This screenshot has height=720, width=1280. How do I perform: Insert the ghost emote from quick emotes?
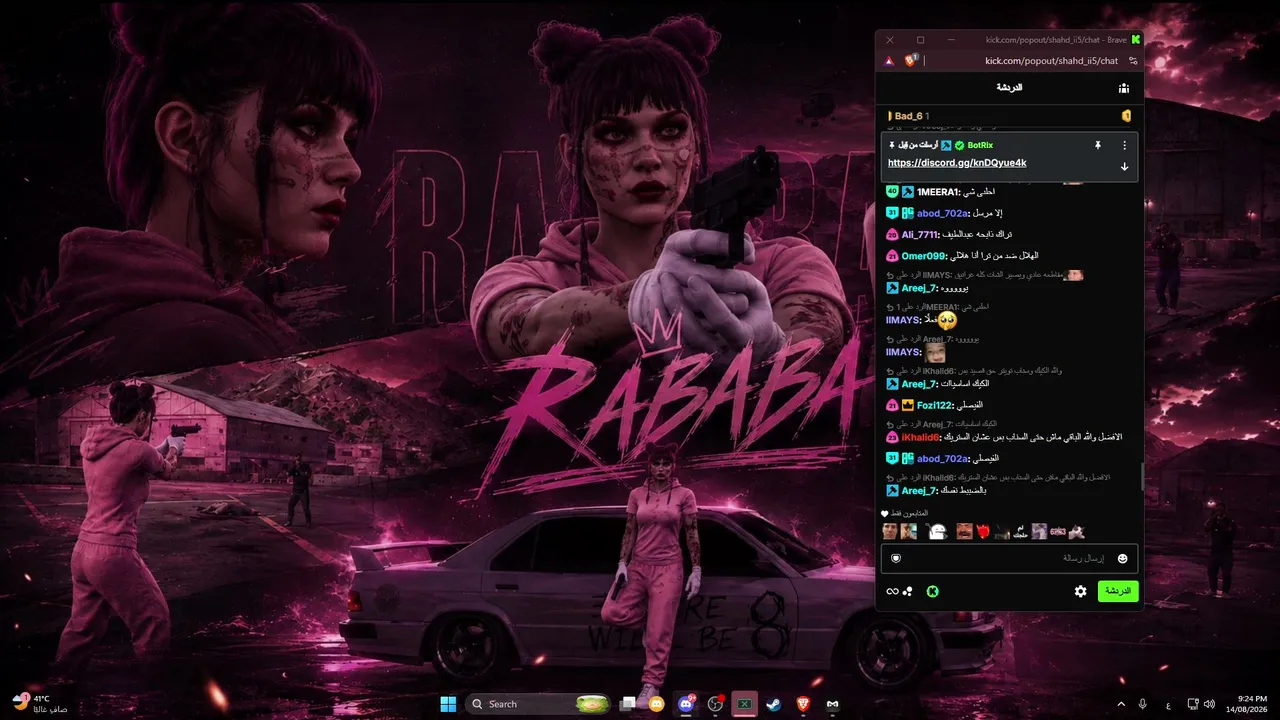pyautogui.click(x=937, y=532)
